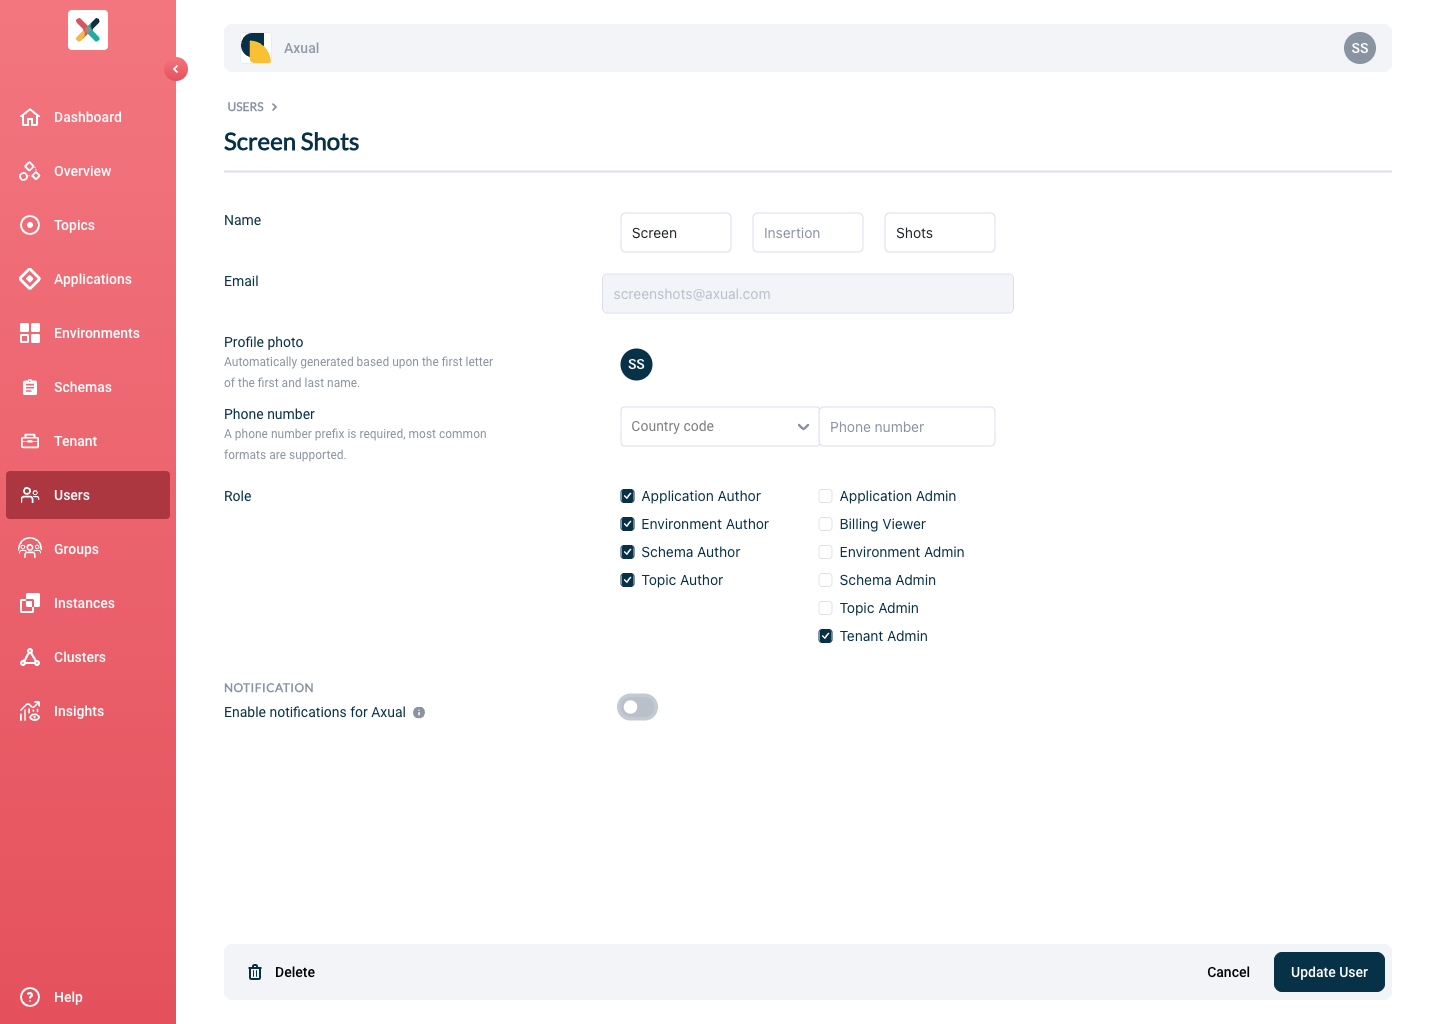Go to Clusters in the sidebar
1440x1024 pixels.
tap(88, 657)
